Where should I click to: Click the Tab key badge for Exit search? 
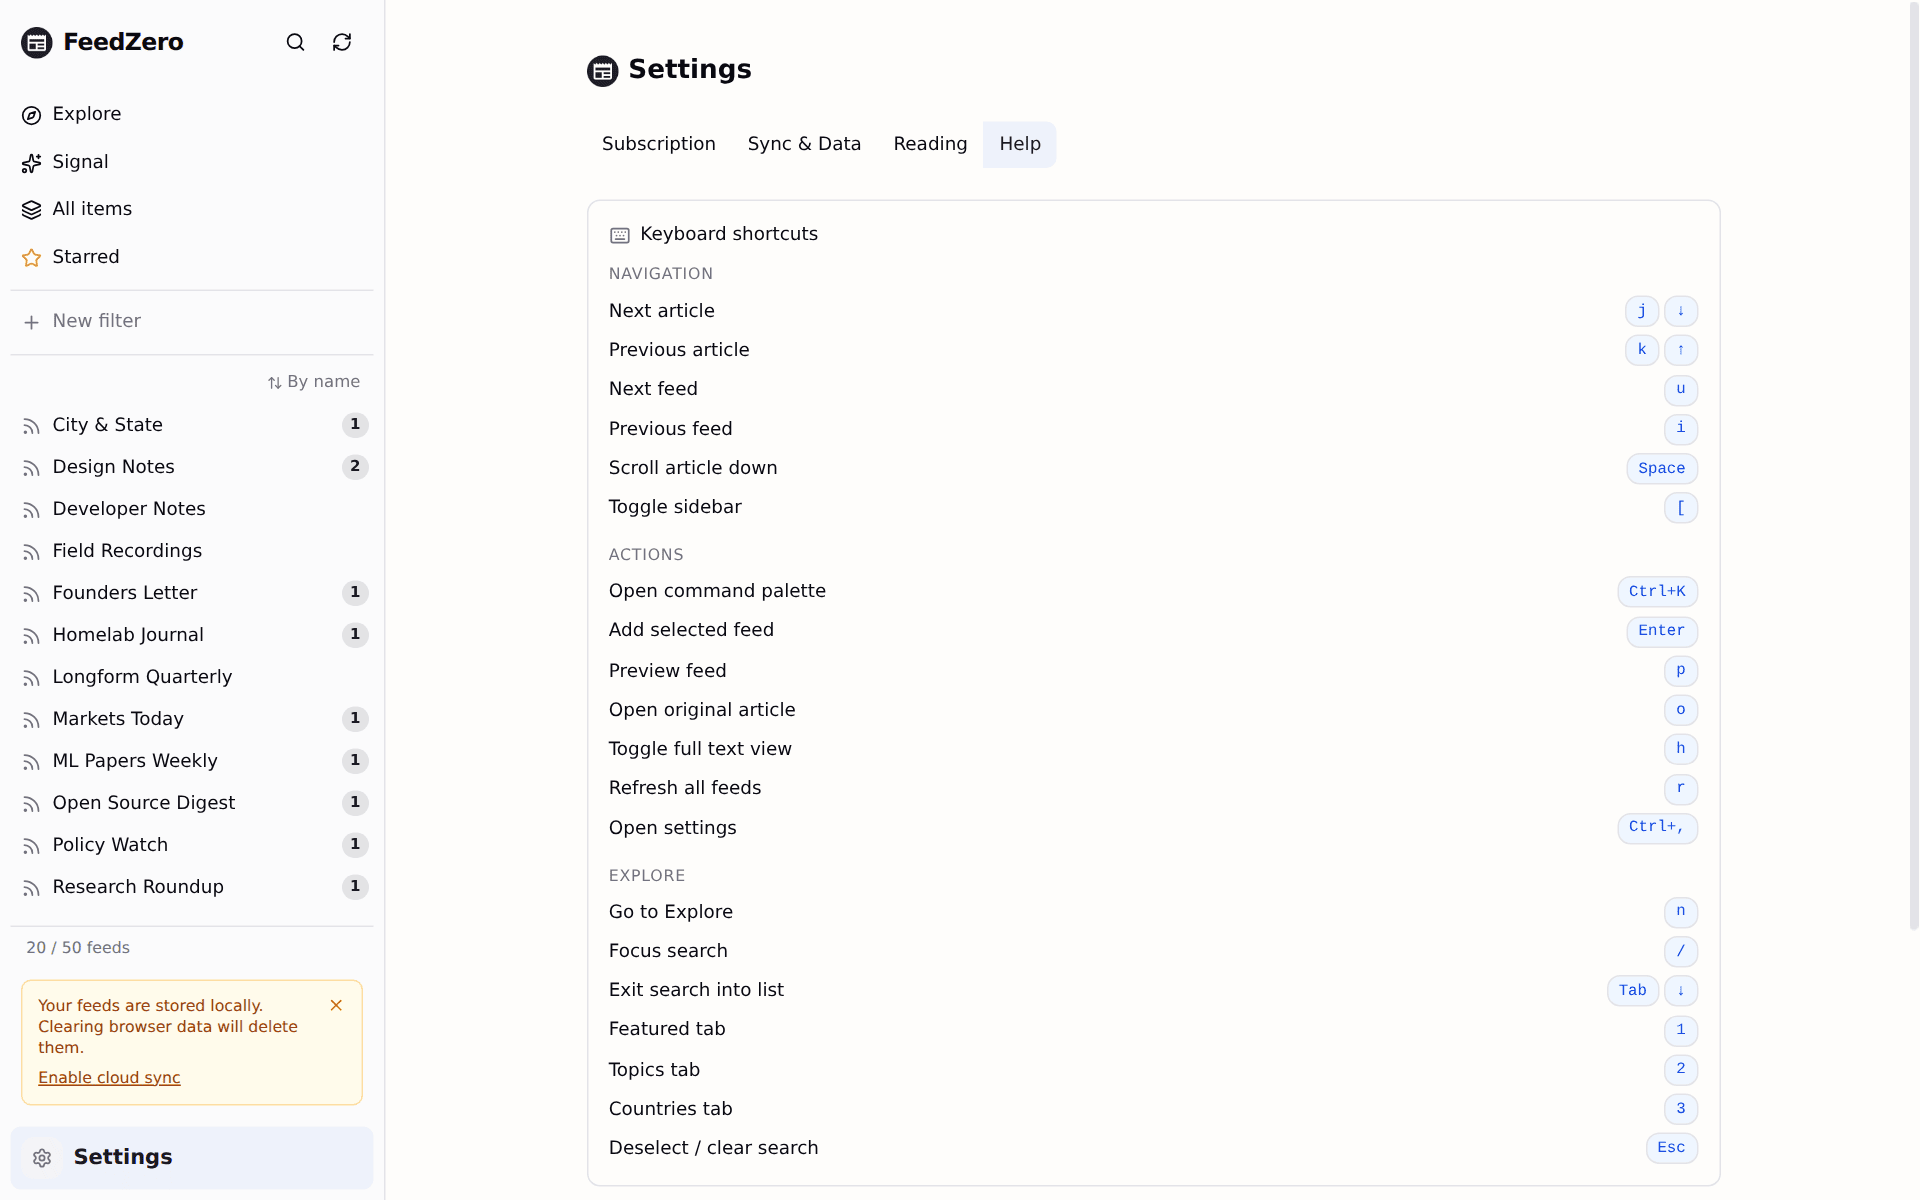tap(1633, 990)
